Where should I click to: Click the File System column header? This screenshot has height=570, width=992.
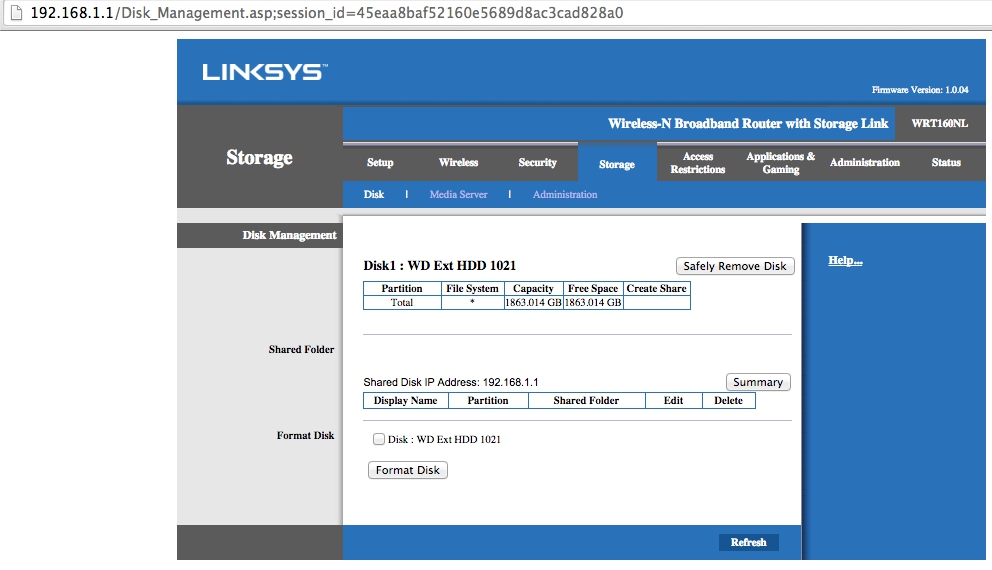click(x=472, y=288)
